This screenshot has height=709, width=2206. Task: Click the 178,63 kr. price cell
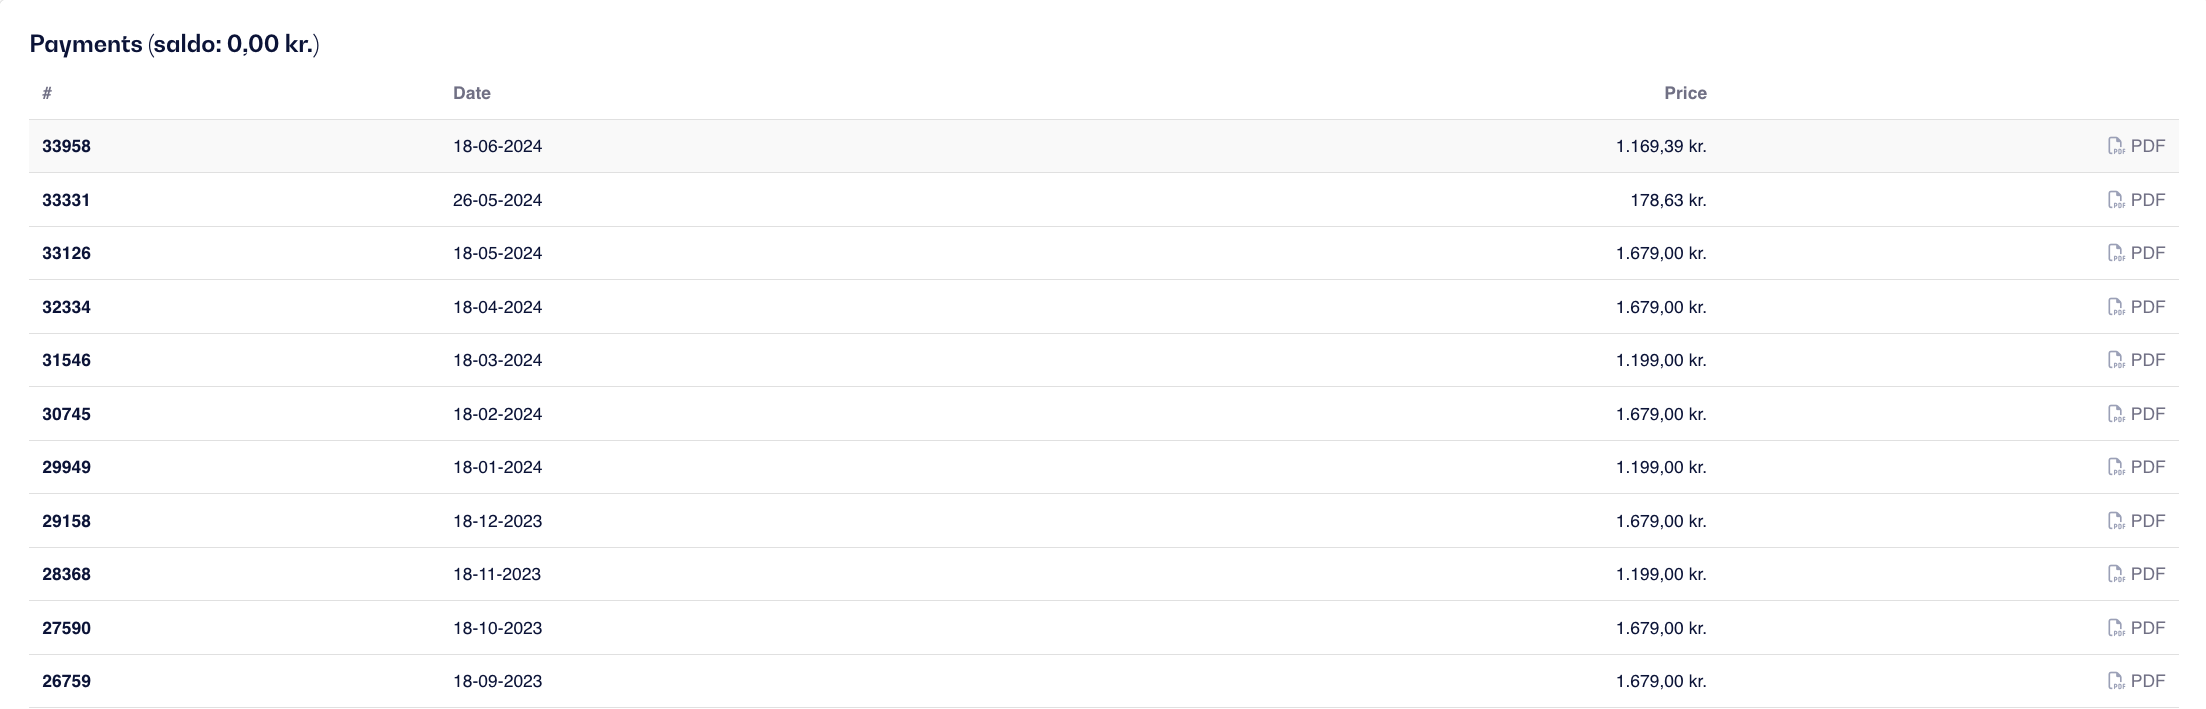point(1668,200)
